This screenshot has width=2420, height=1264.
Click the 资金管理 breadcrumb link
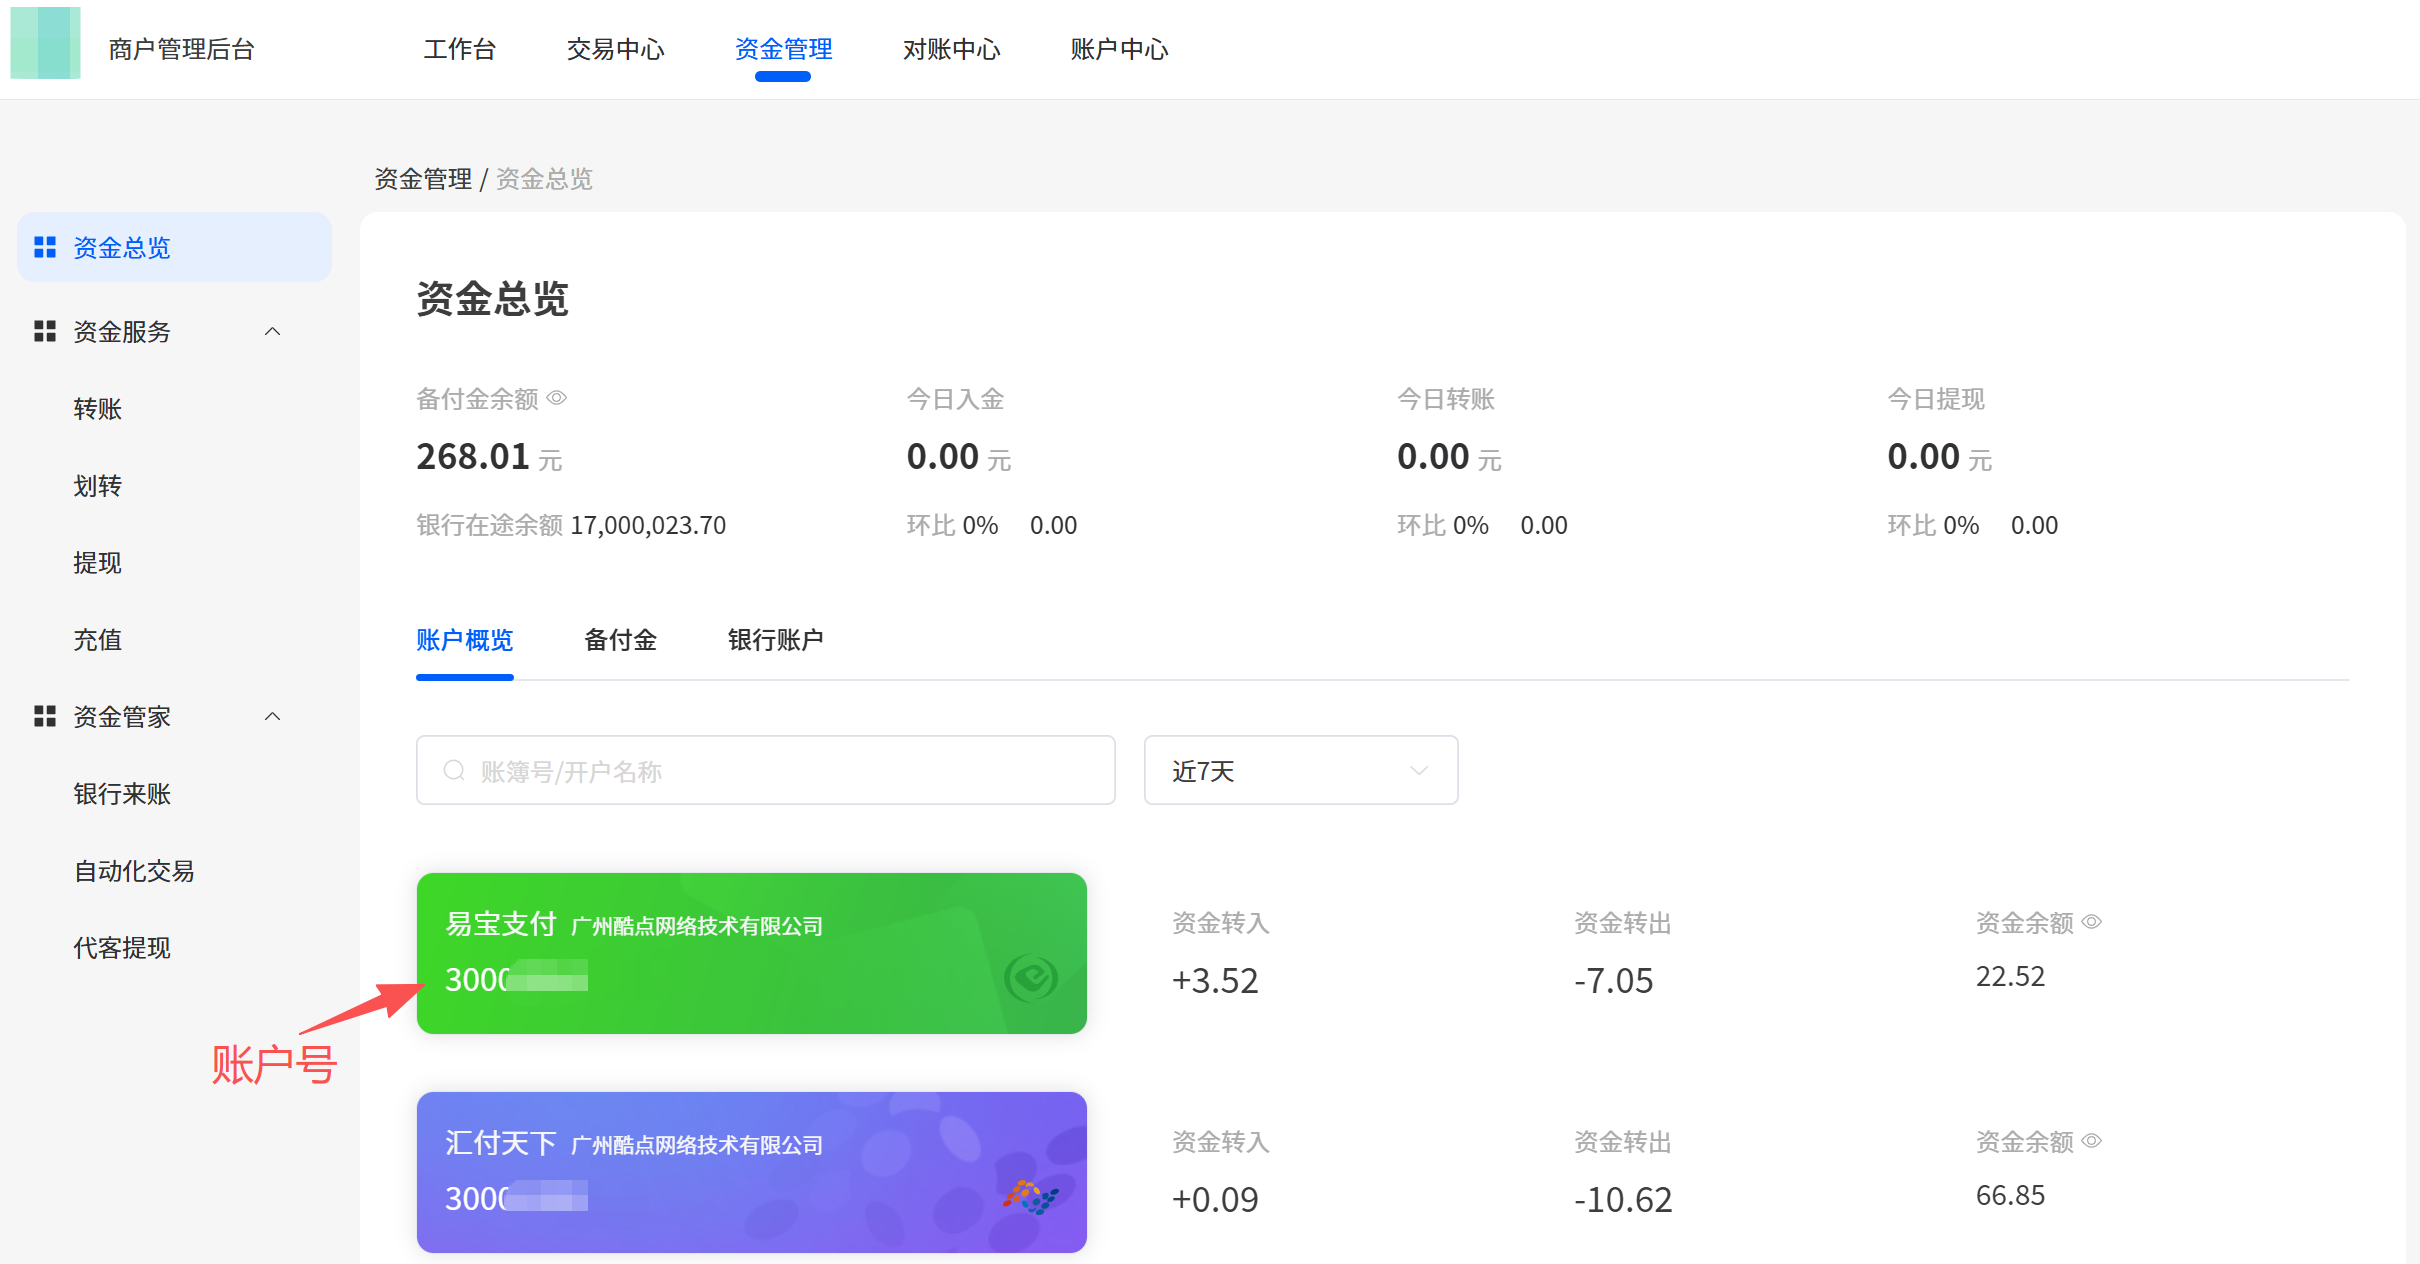pyautogui.click(x=422, y=178)
